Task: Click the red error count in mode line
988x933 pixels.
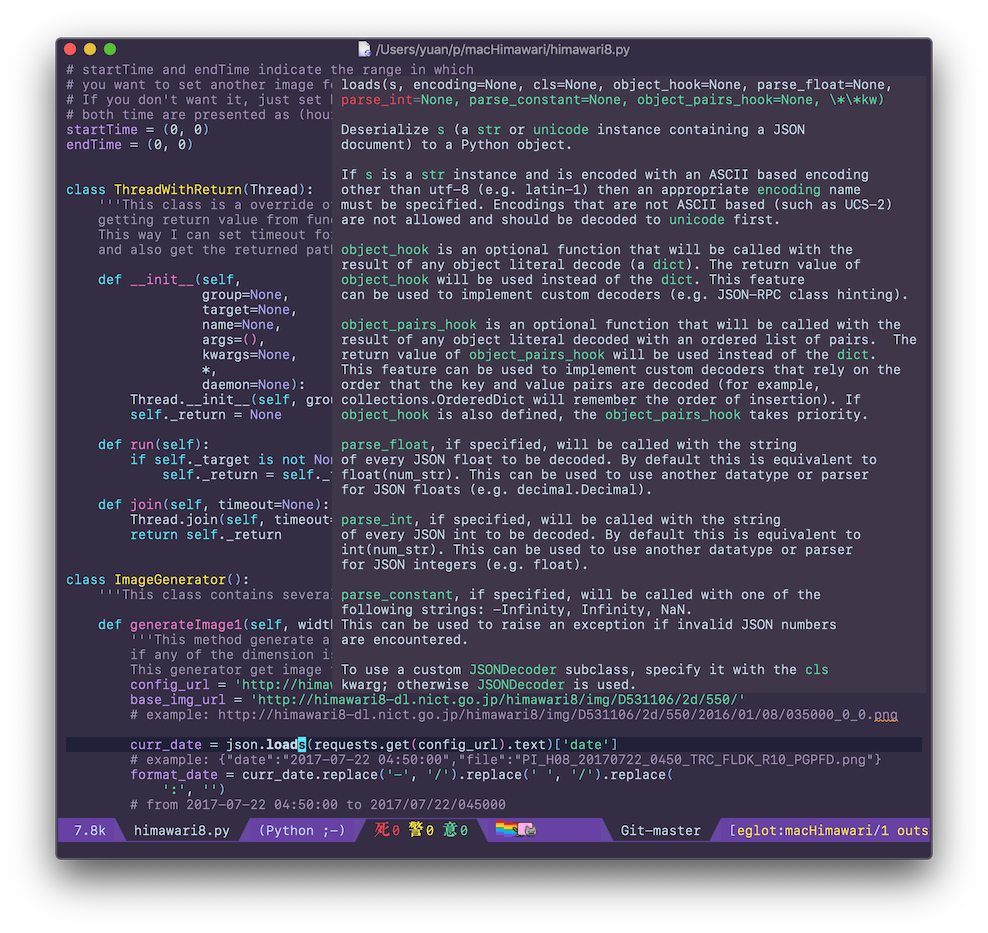Action: 387,830
